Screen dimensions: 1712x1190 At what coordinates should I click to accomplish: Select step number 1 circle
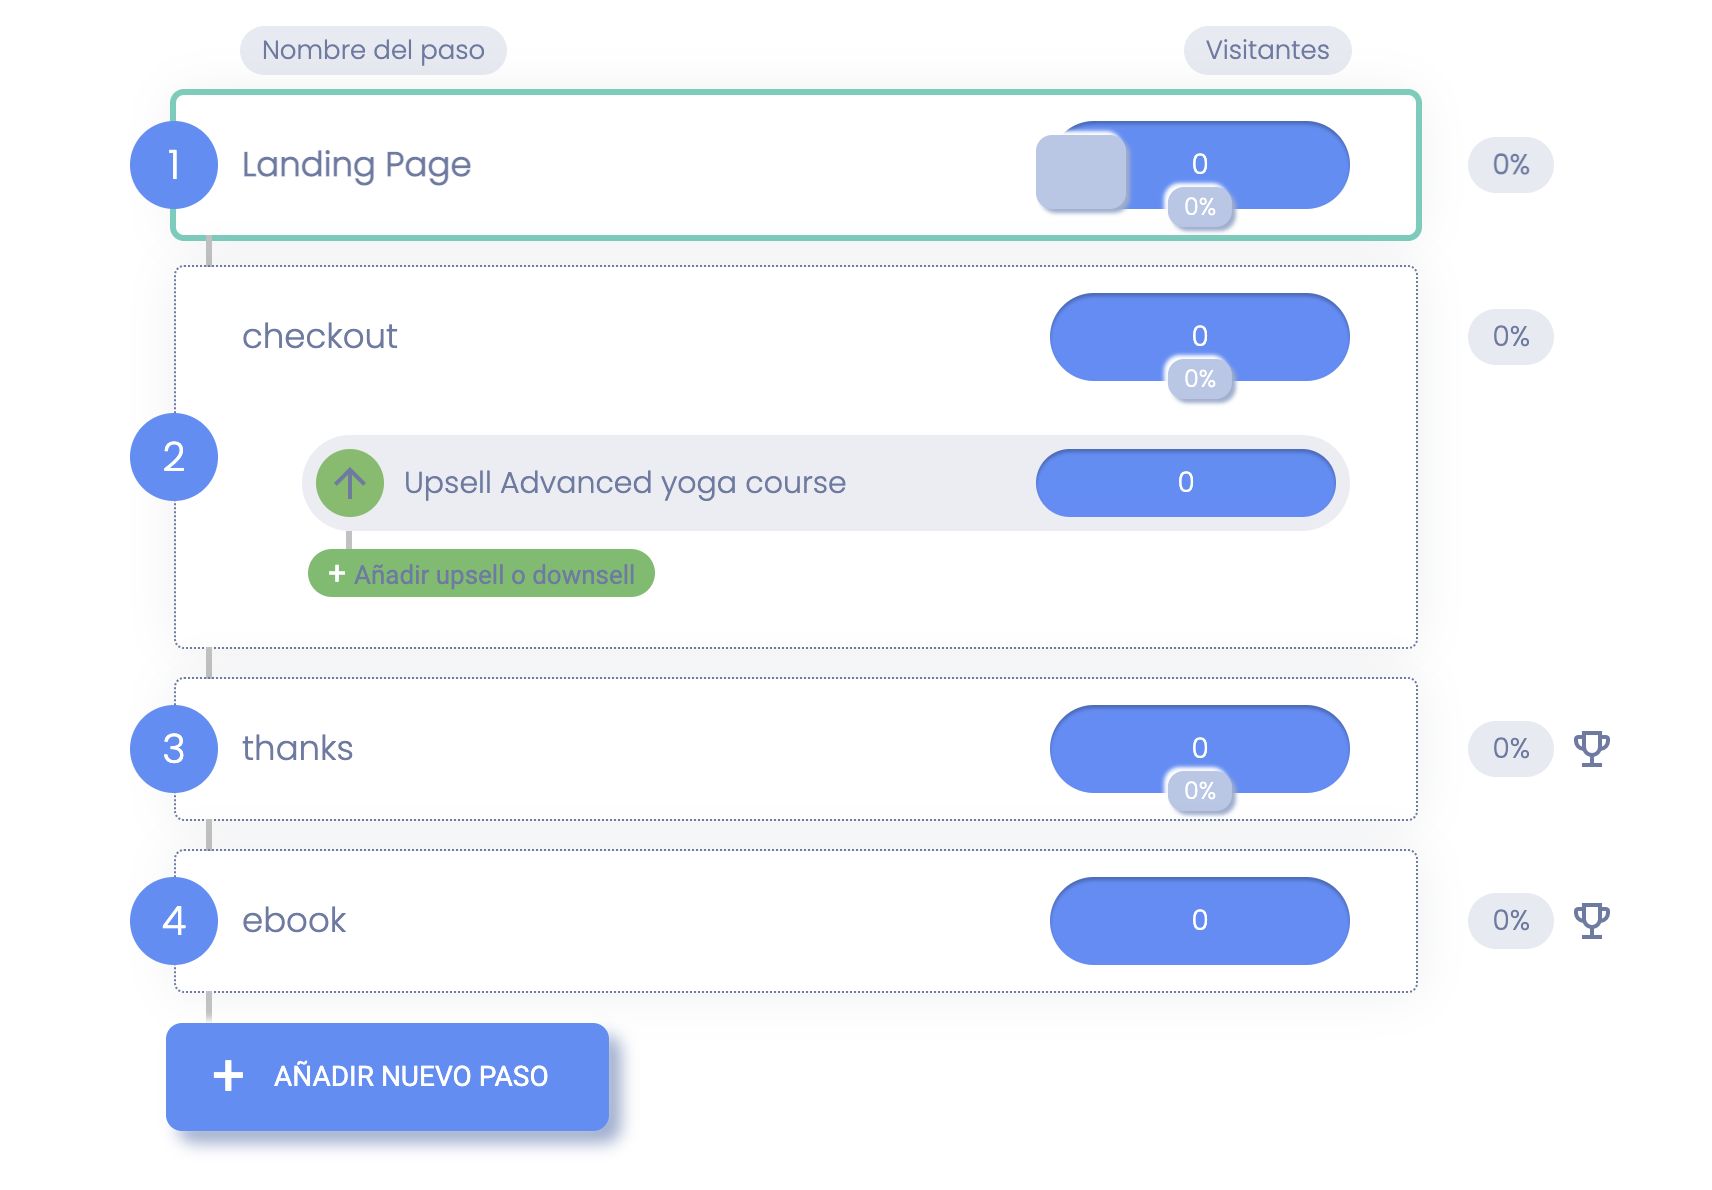(x=174, y=165)
